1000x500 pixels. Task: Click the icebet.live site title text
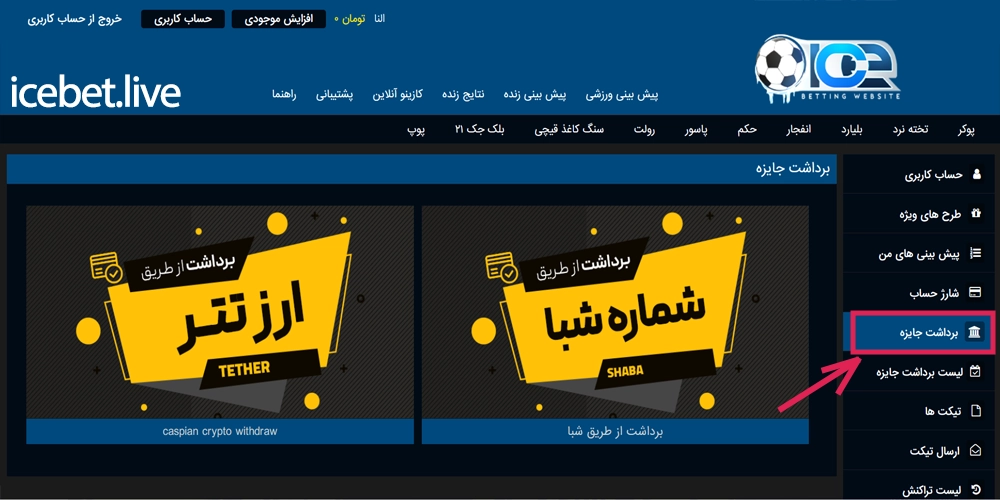pyautogui.click(x=95, y=92)
